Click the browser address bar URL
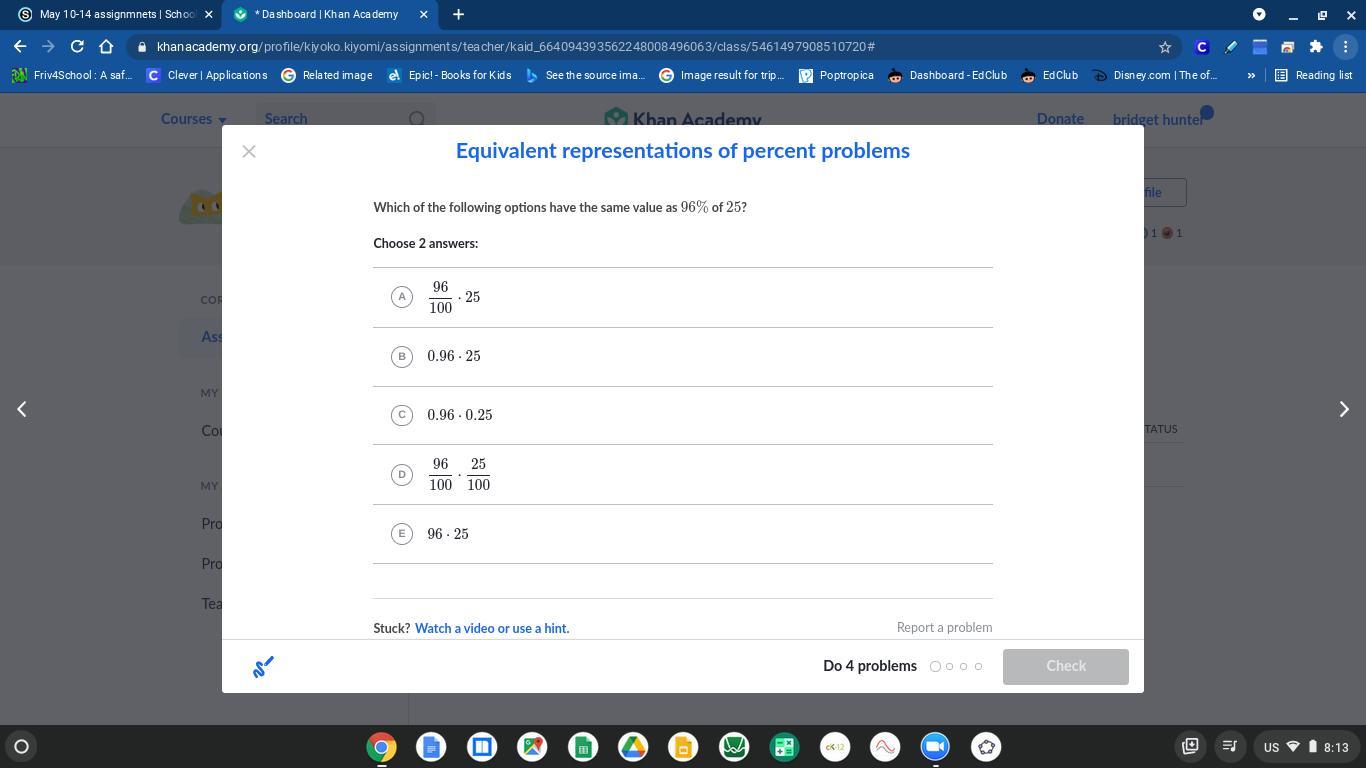 point(515,47)
